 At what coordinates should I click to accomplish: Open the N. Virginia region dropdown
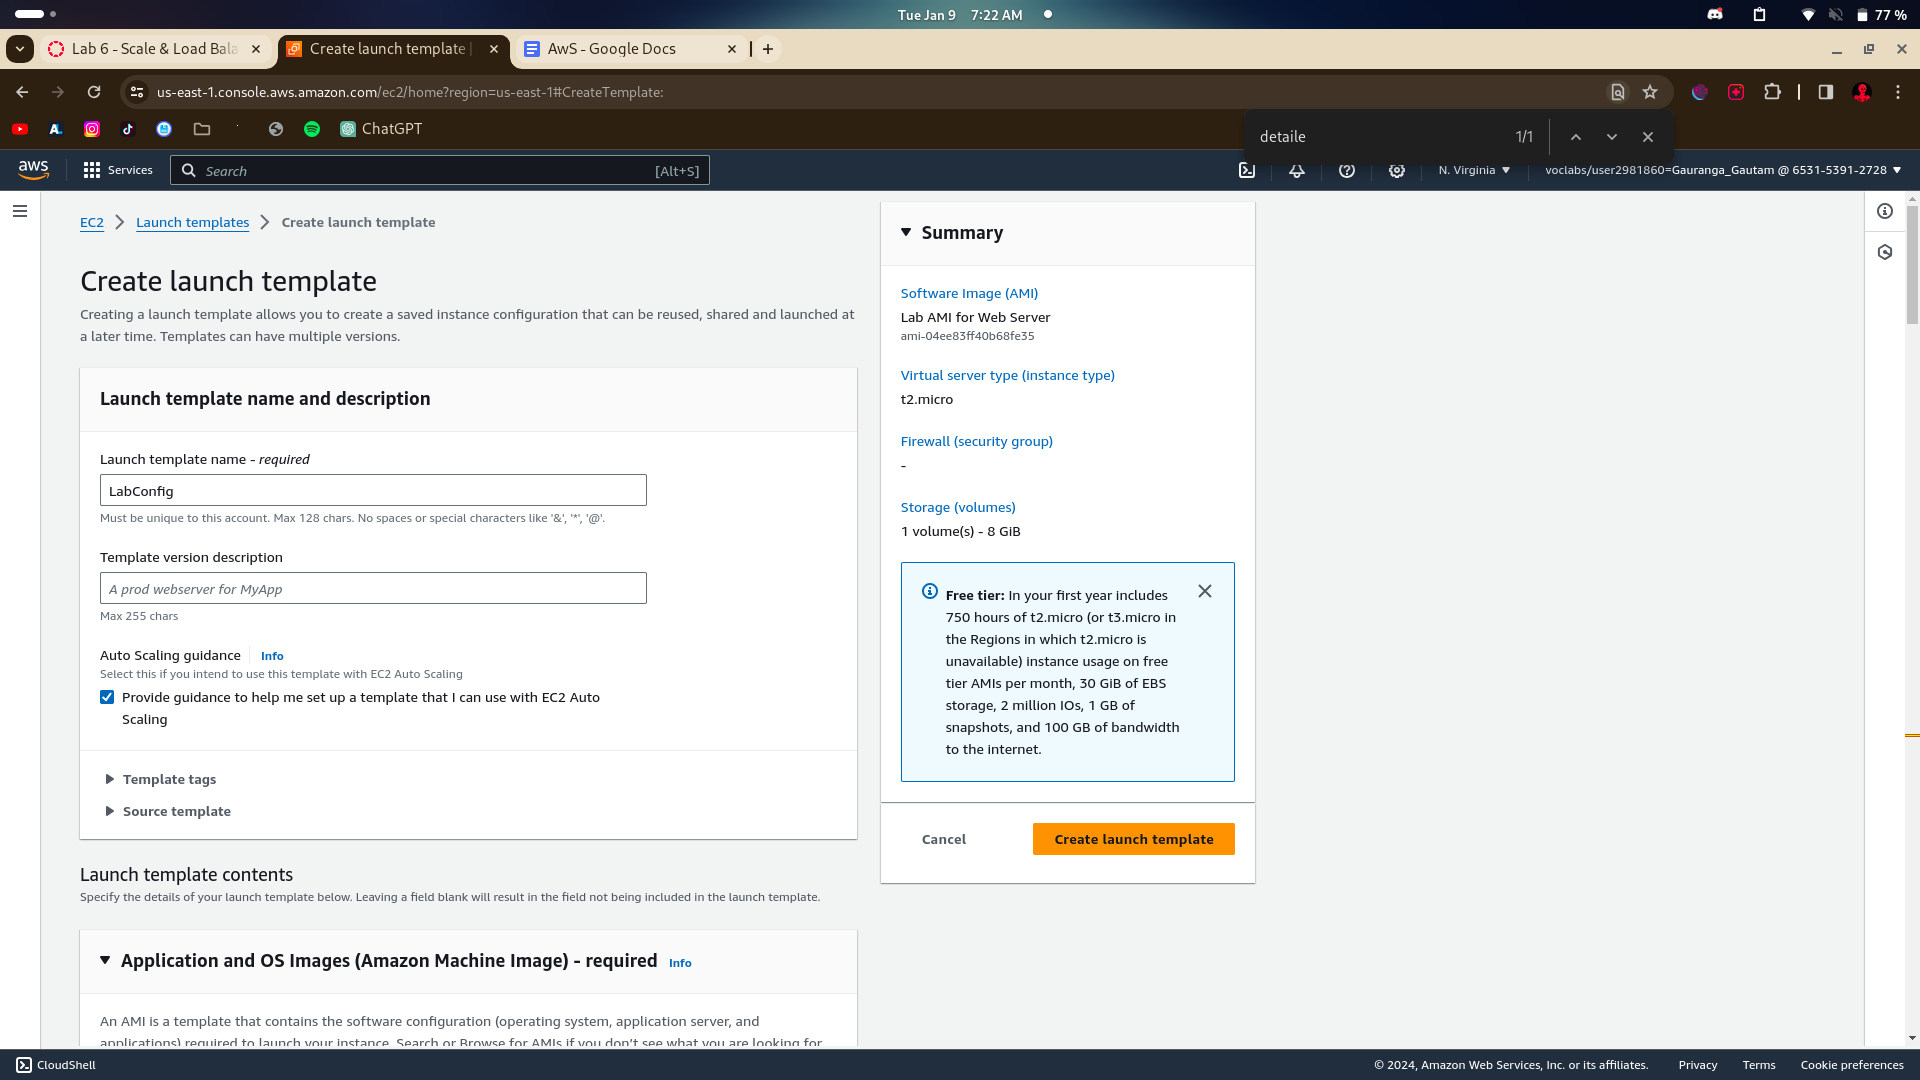1474,170
